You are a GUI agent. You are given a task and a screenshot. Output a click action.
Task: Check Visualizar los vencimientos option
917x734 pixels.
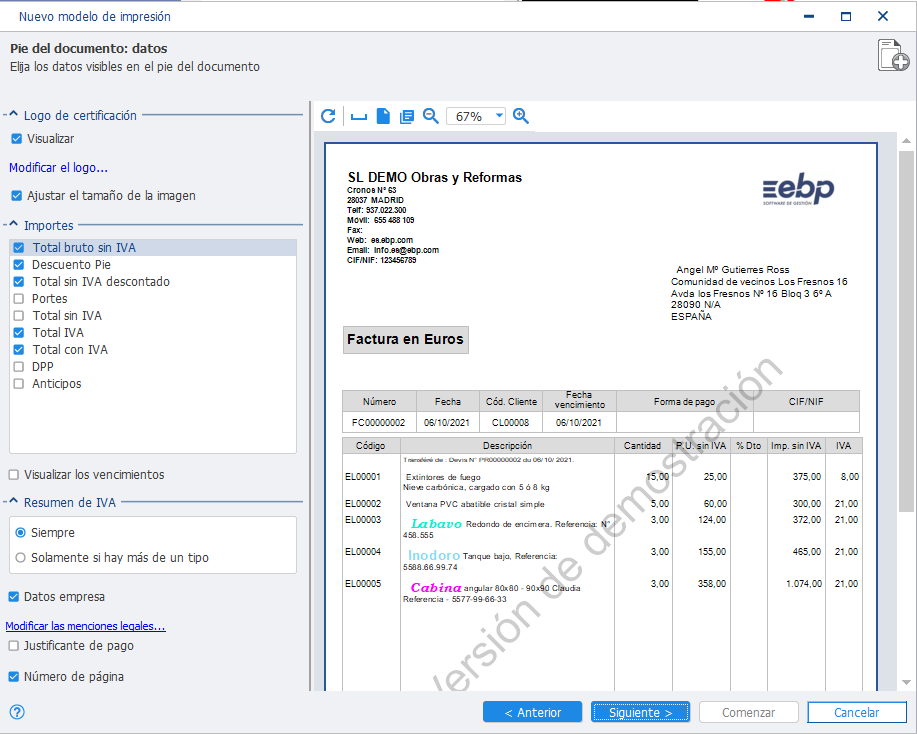(x=13, y=475)
